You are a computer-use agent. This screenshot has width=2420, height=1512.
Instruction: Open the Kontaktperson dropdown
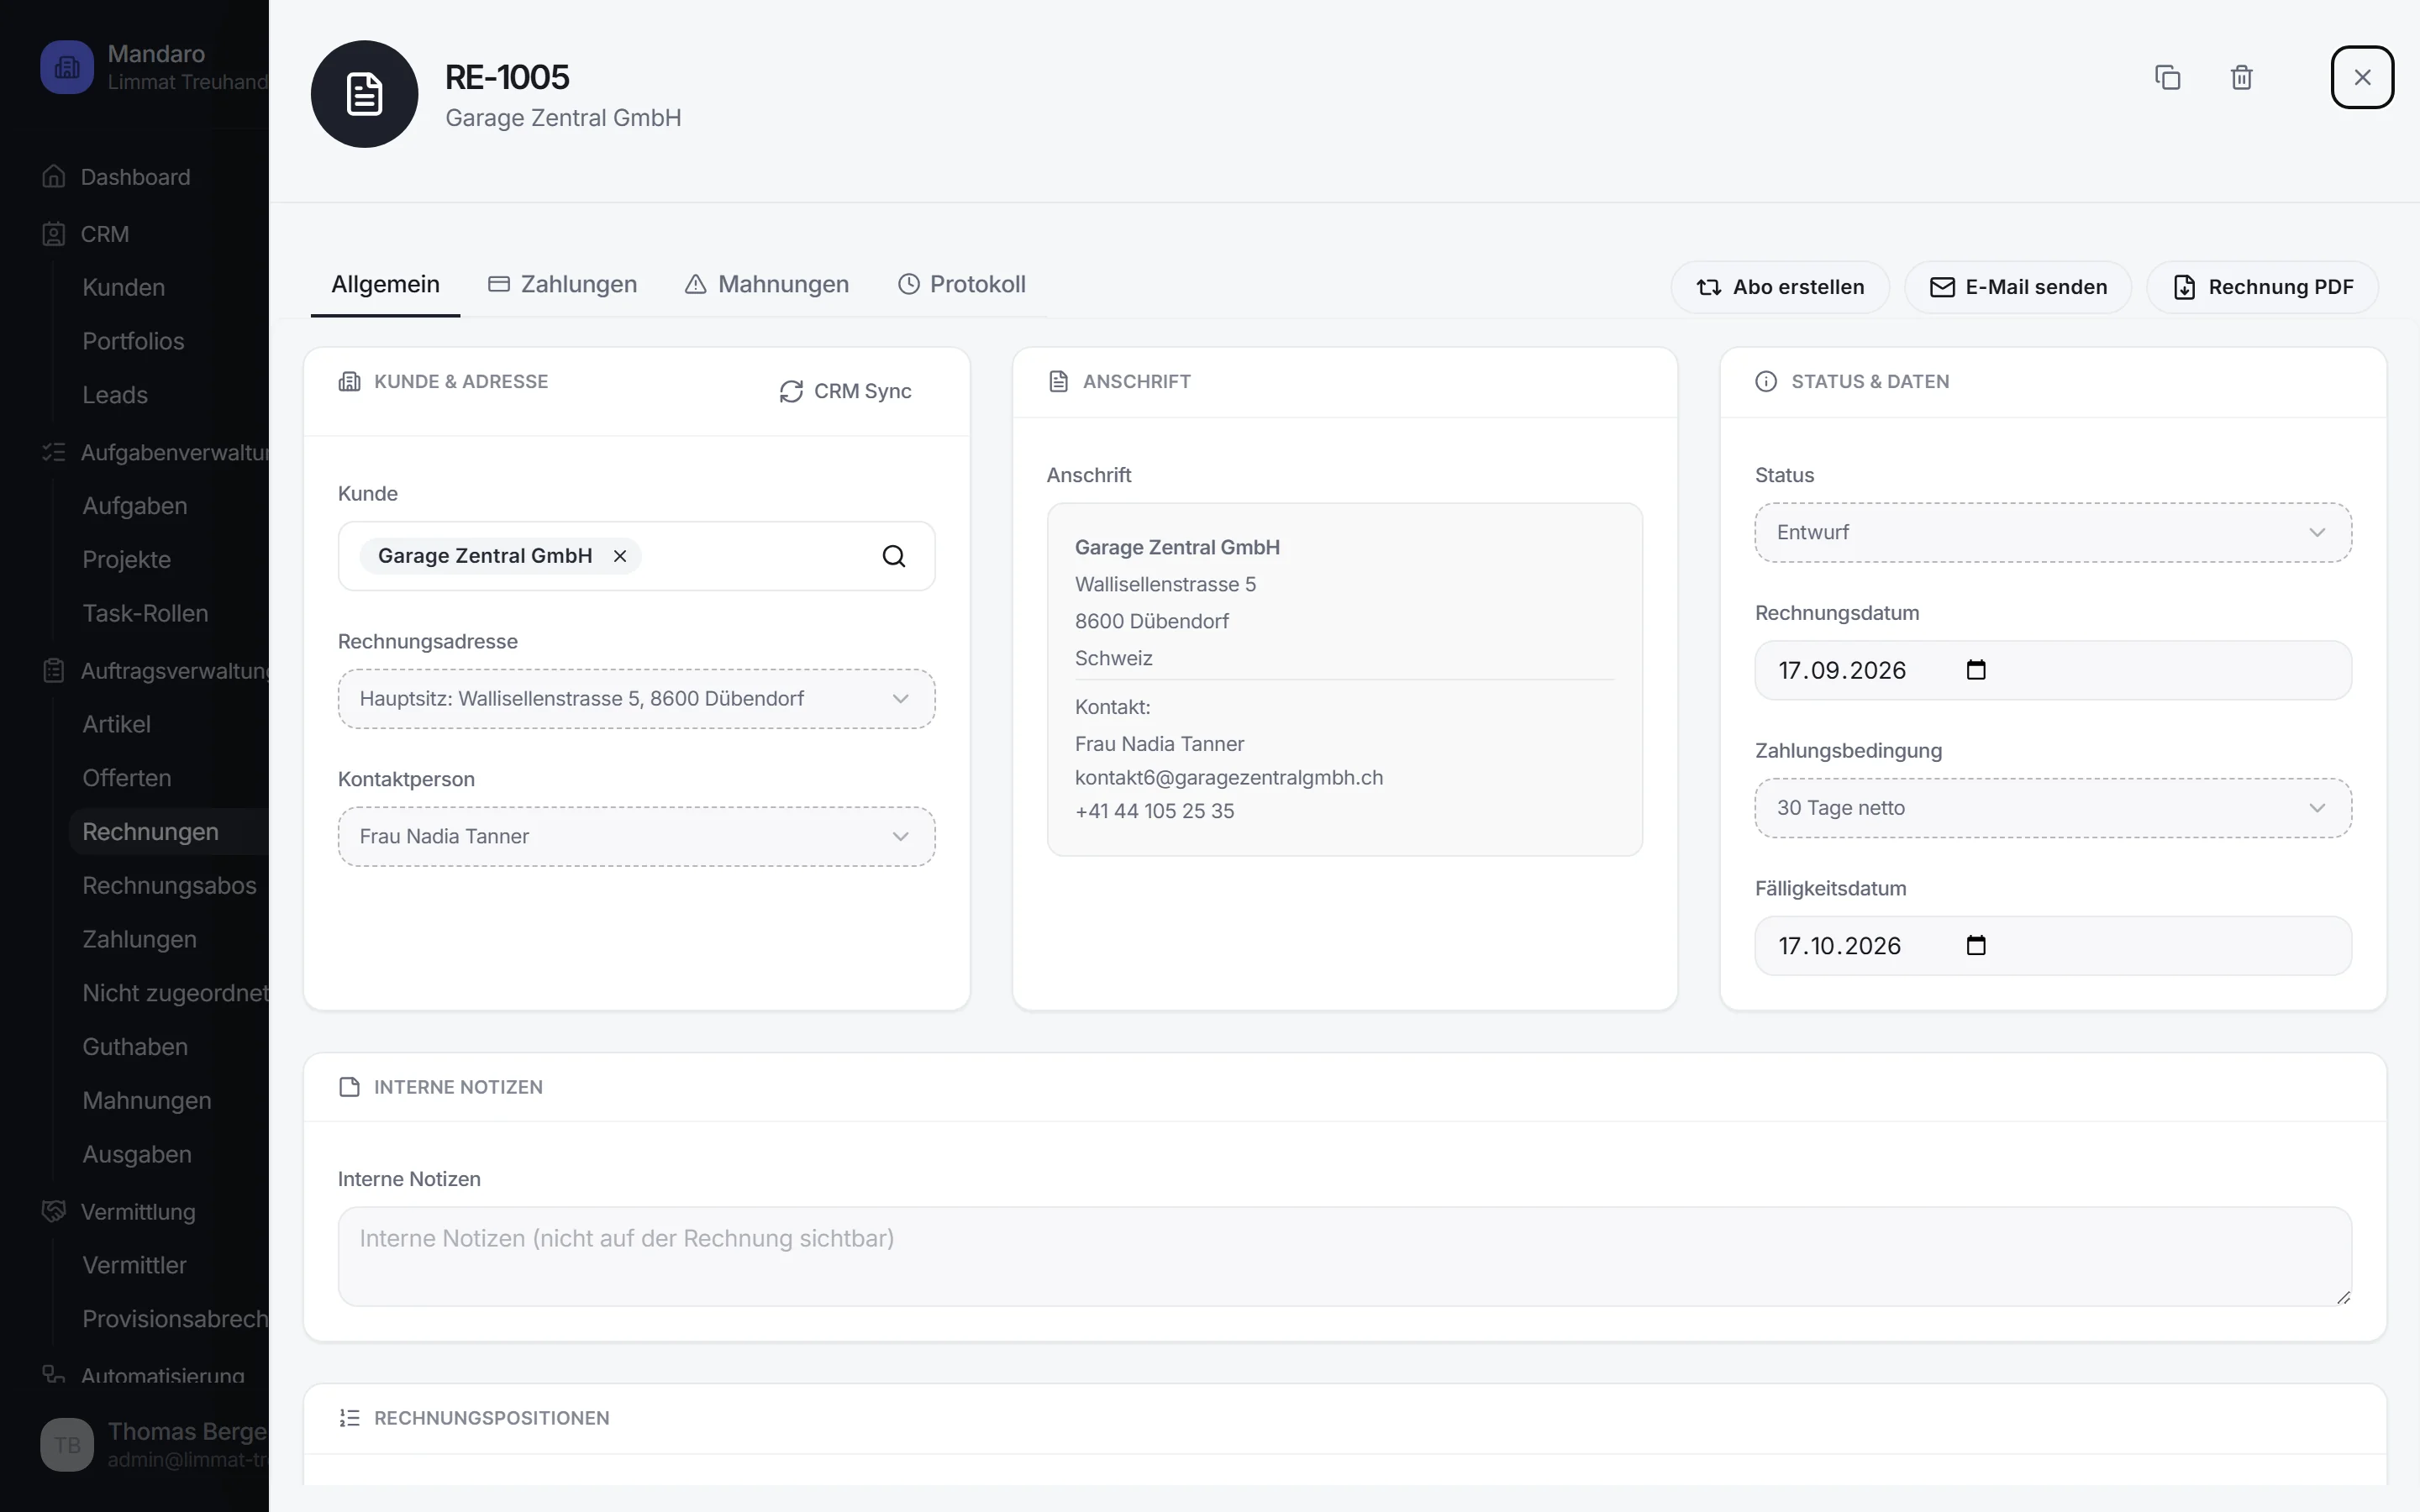(x=636, y=836)
